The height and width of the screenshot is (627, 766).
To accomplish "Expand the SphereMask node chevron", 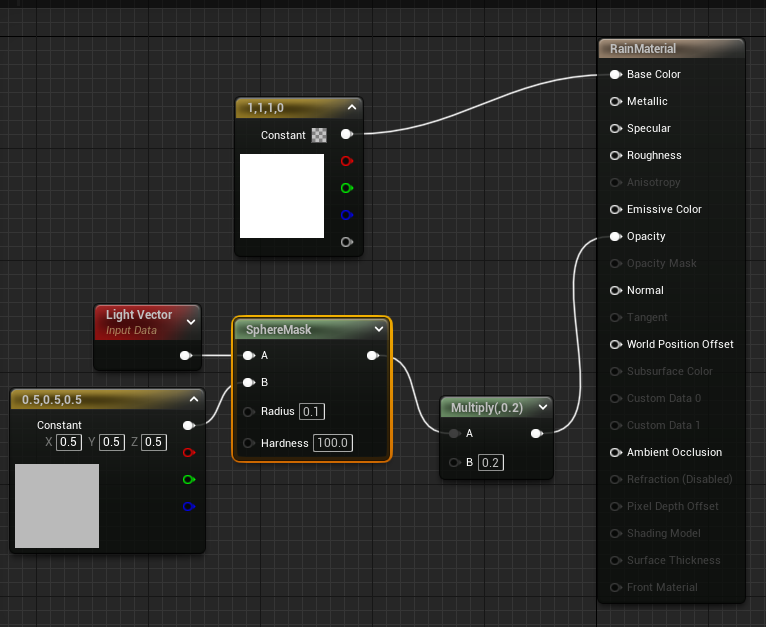I will 379,329.
